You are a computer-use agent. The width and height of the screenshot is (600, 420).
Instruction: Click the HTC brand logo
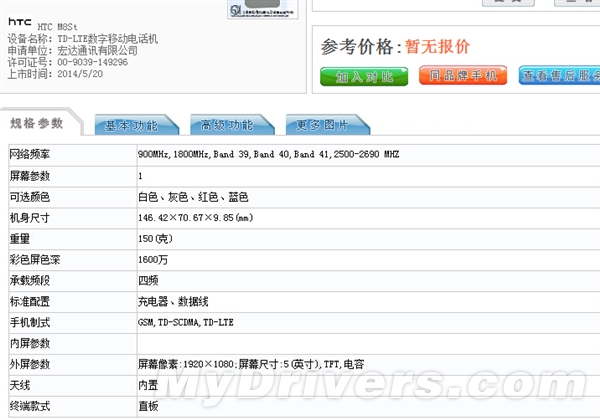pos(20,22)
